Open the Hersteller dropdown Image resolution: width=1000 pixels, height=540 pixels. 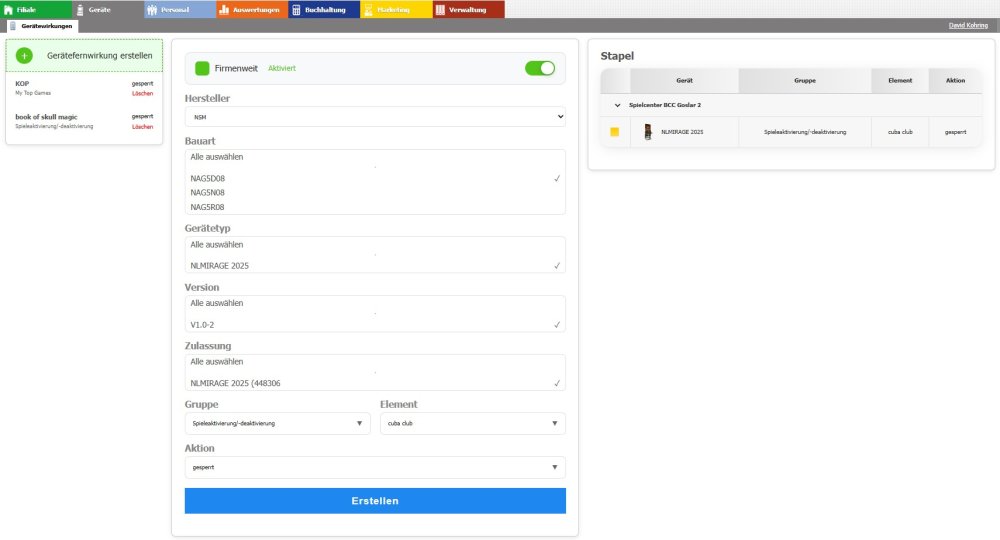(375, 117)
